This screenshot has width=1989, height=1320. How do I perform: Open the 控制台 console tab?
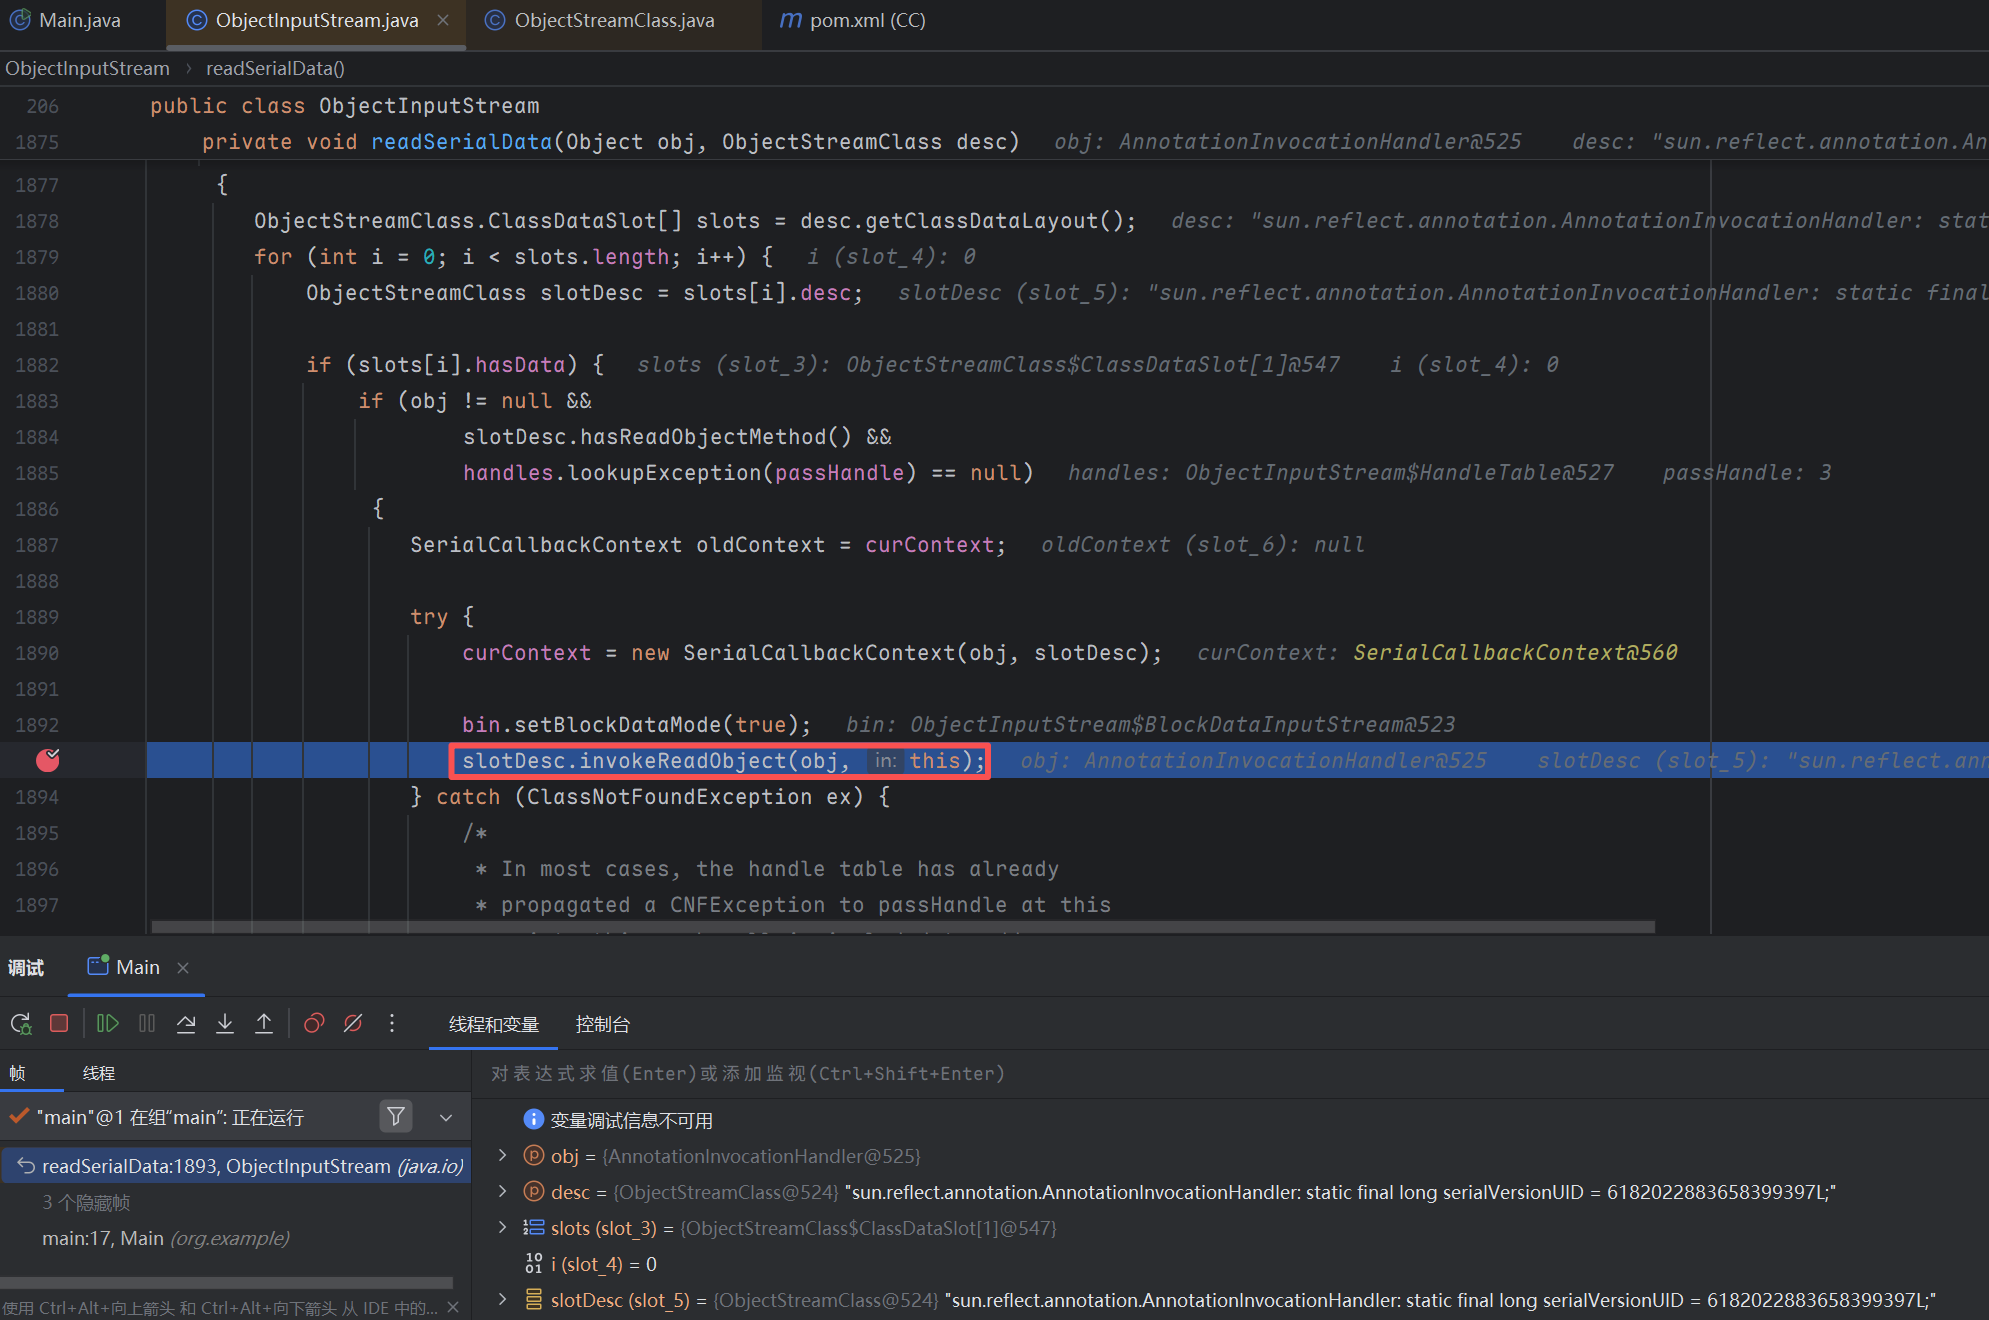pos(602,1024)
